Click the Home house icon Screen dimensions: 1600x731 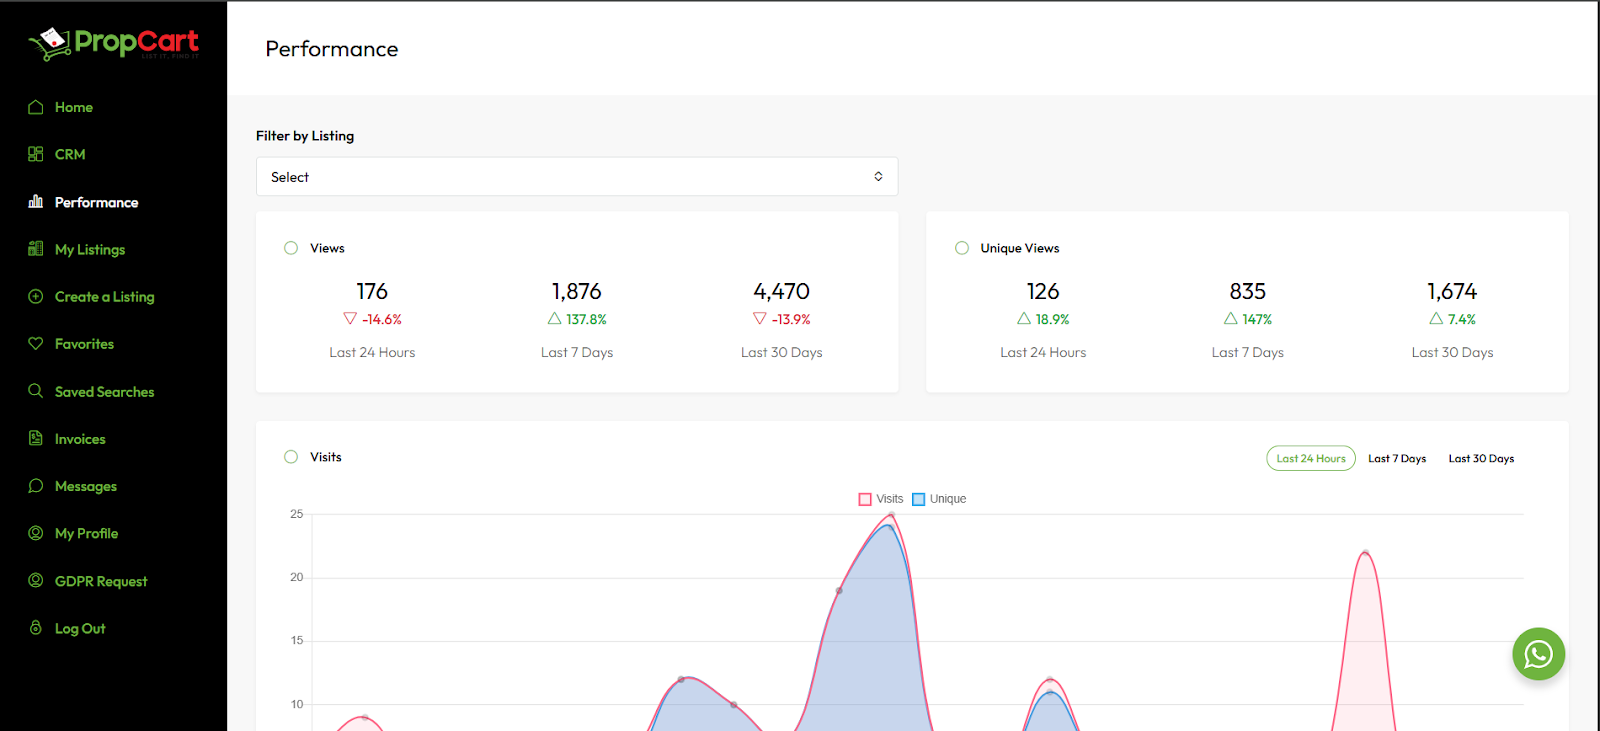click(36, 107)
